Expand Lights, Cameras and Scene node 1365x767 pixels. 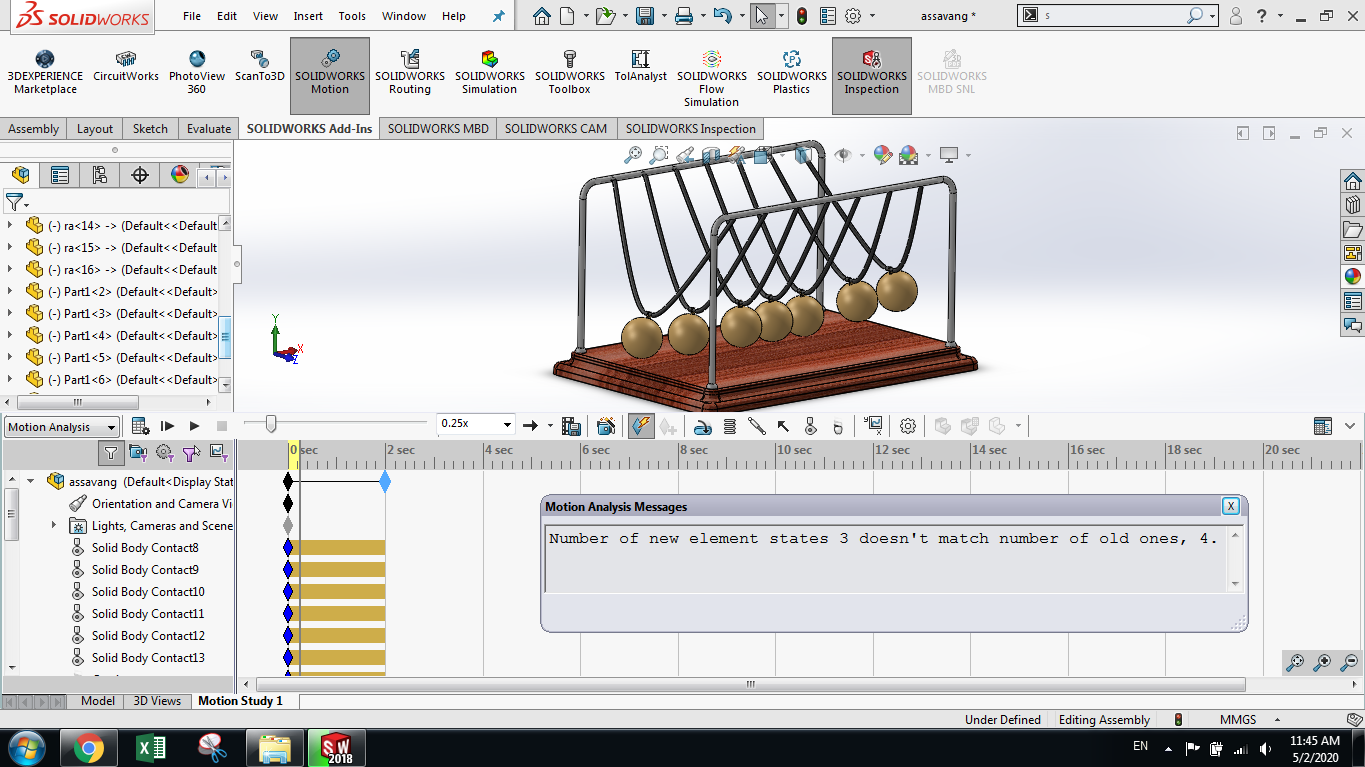coord(54,525)
